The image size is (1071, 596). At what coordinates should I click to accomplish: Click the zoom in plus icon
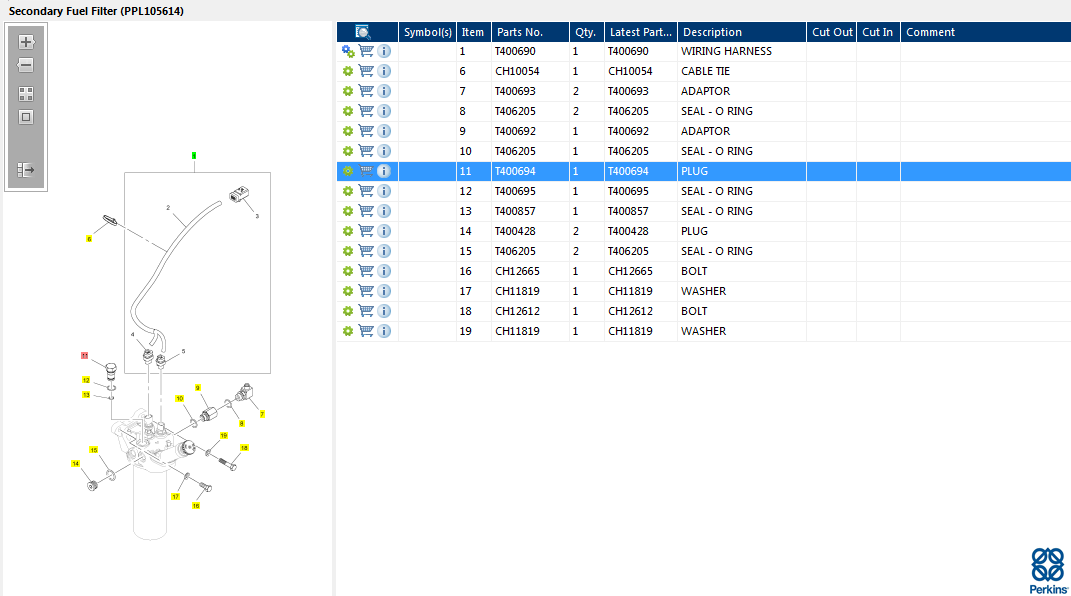tap(26, 42)
